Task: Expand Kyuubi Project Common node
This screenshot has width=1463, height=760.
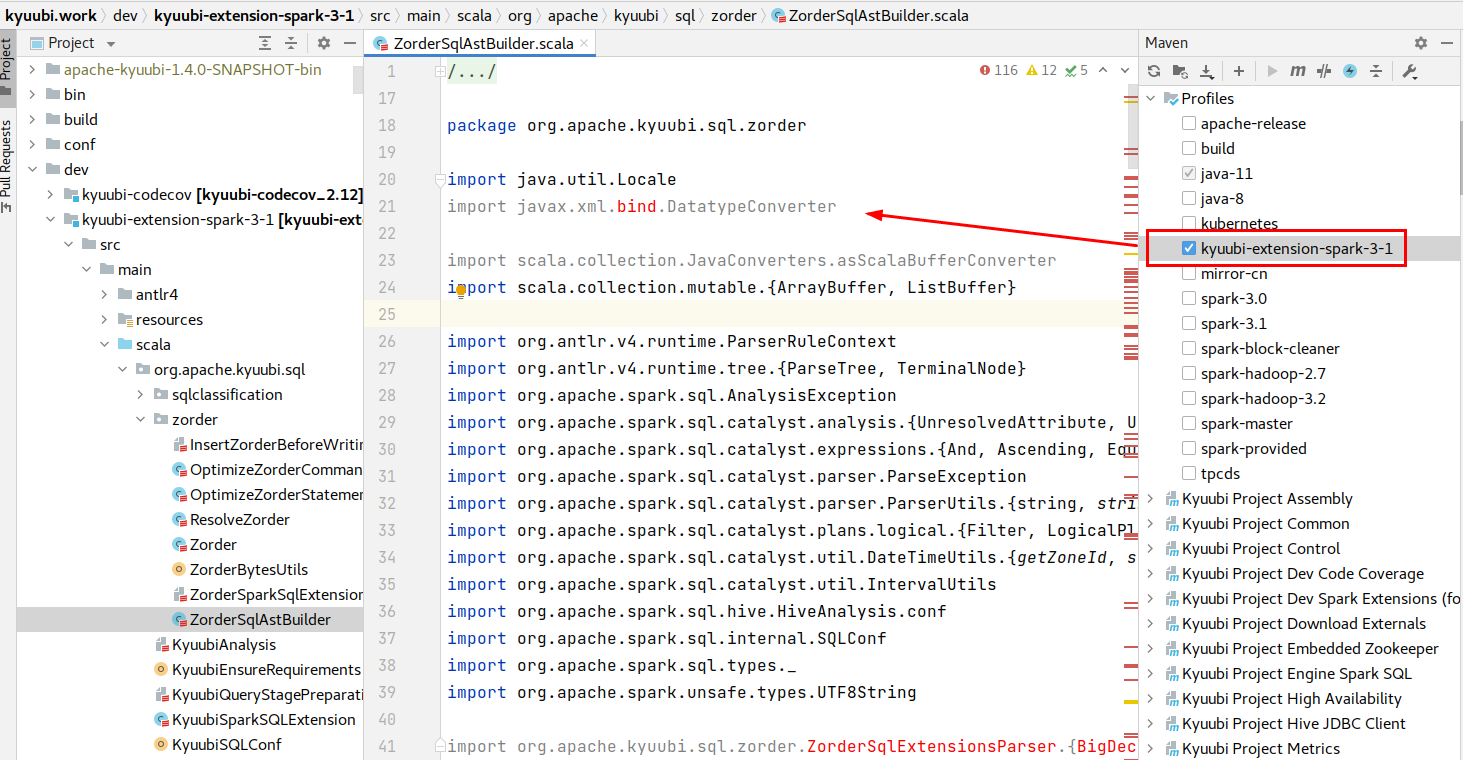Action: click(1151, 523)
